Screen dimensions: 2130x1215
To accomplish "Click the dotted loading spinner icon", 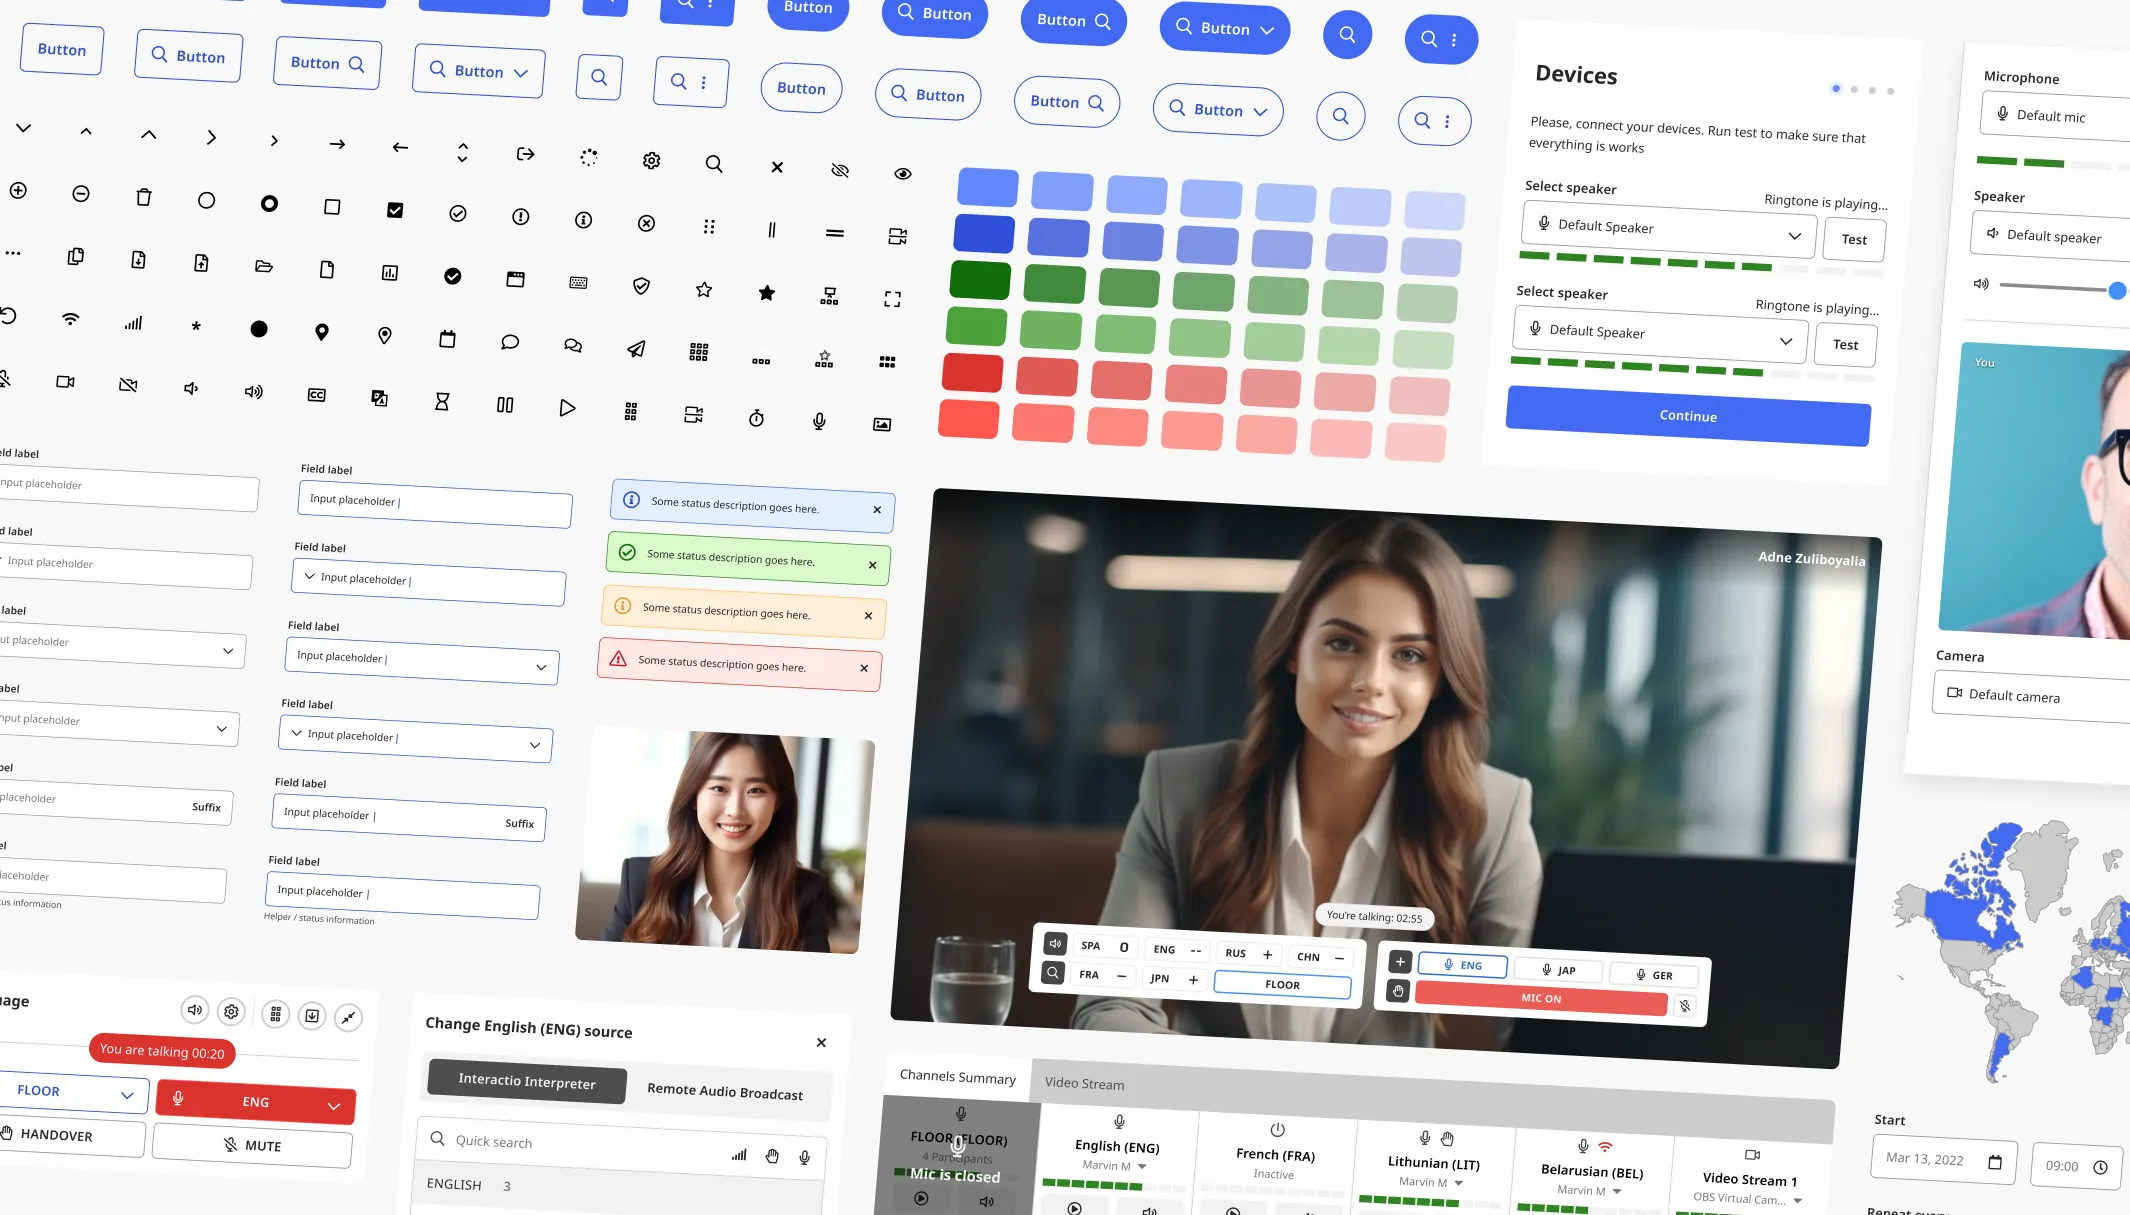I will click(589, 157).
